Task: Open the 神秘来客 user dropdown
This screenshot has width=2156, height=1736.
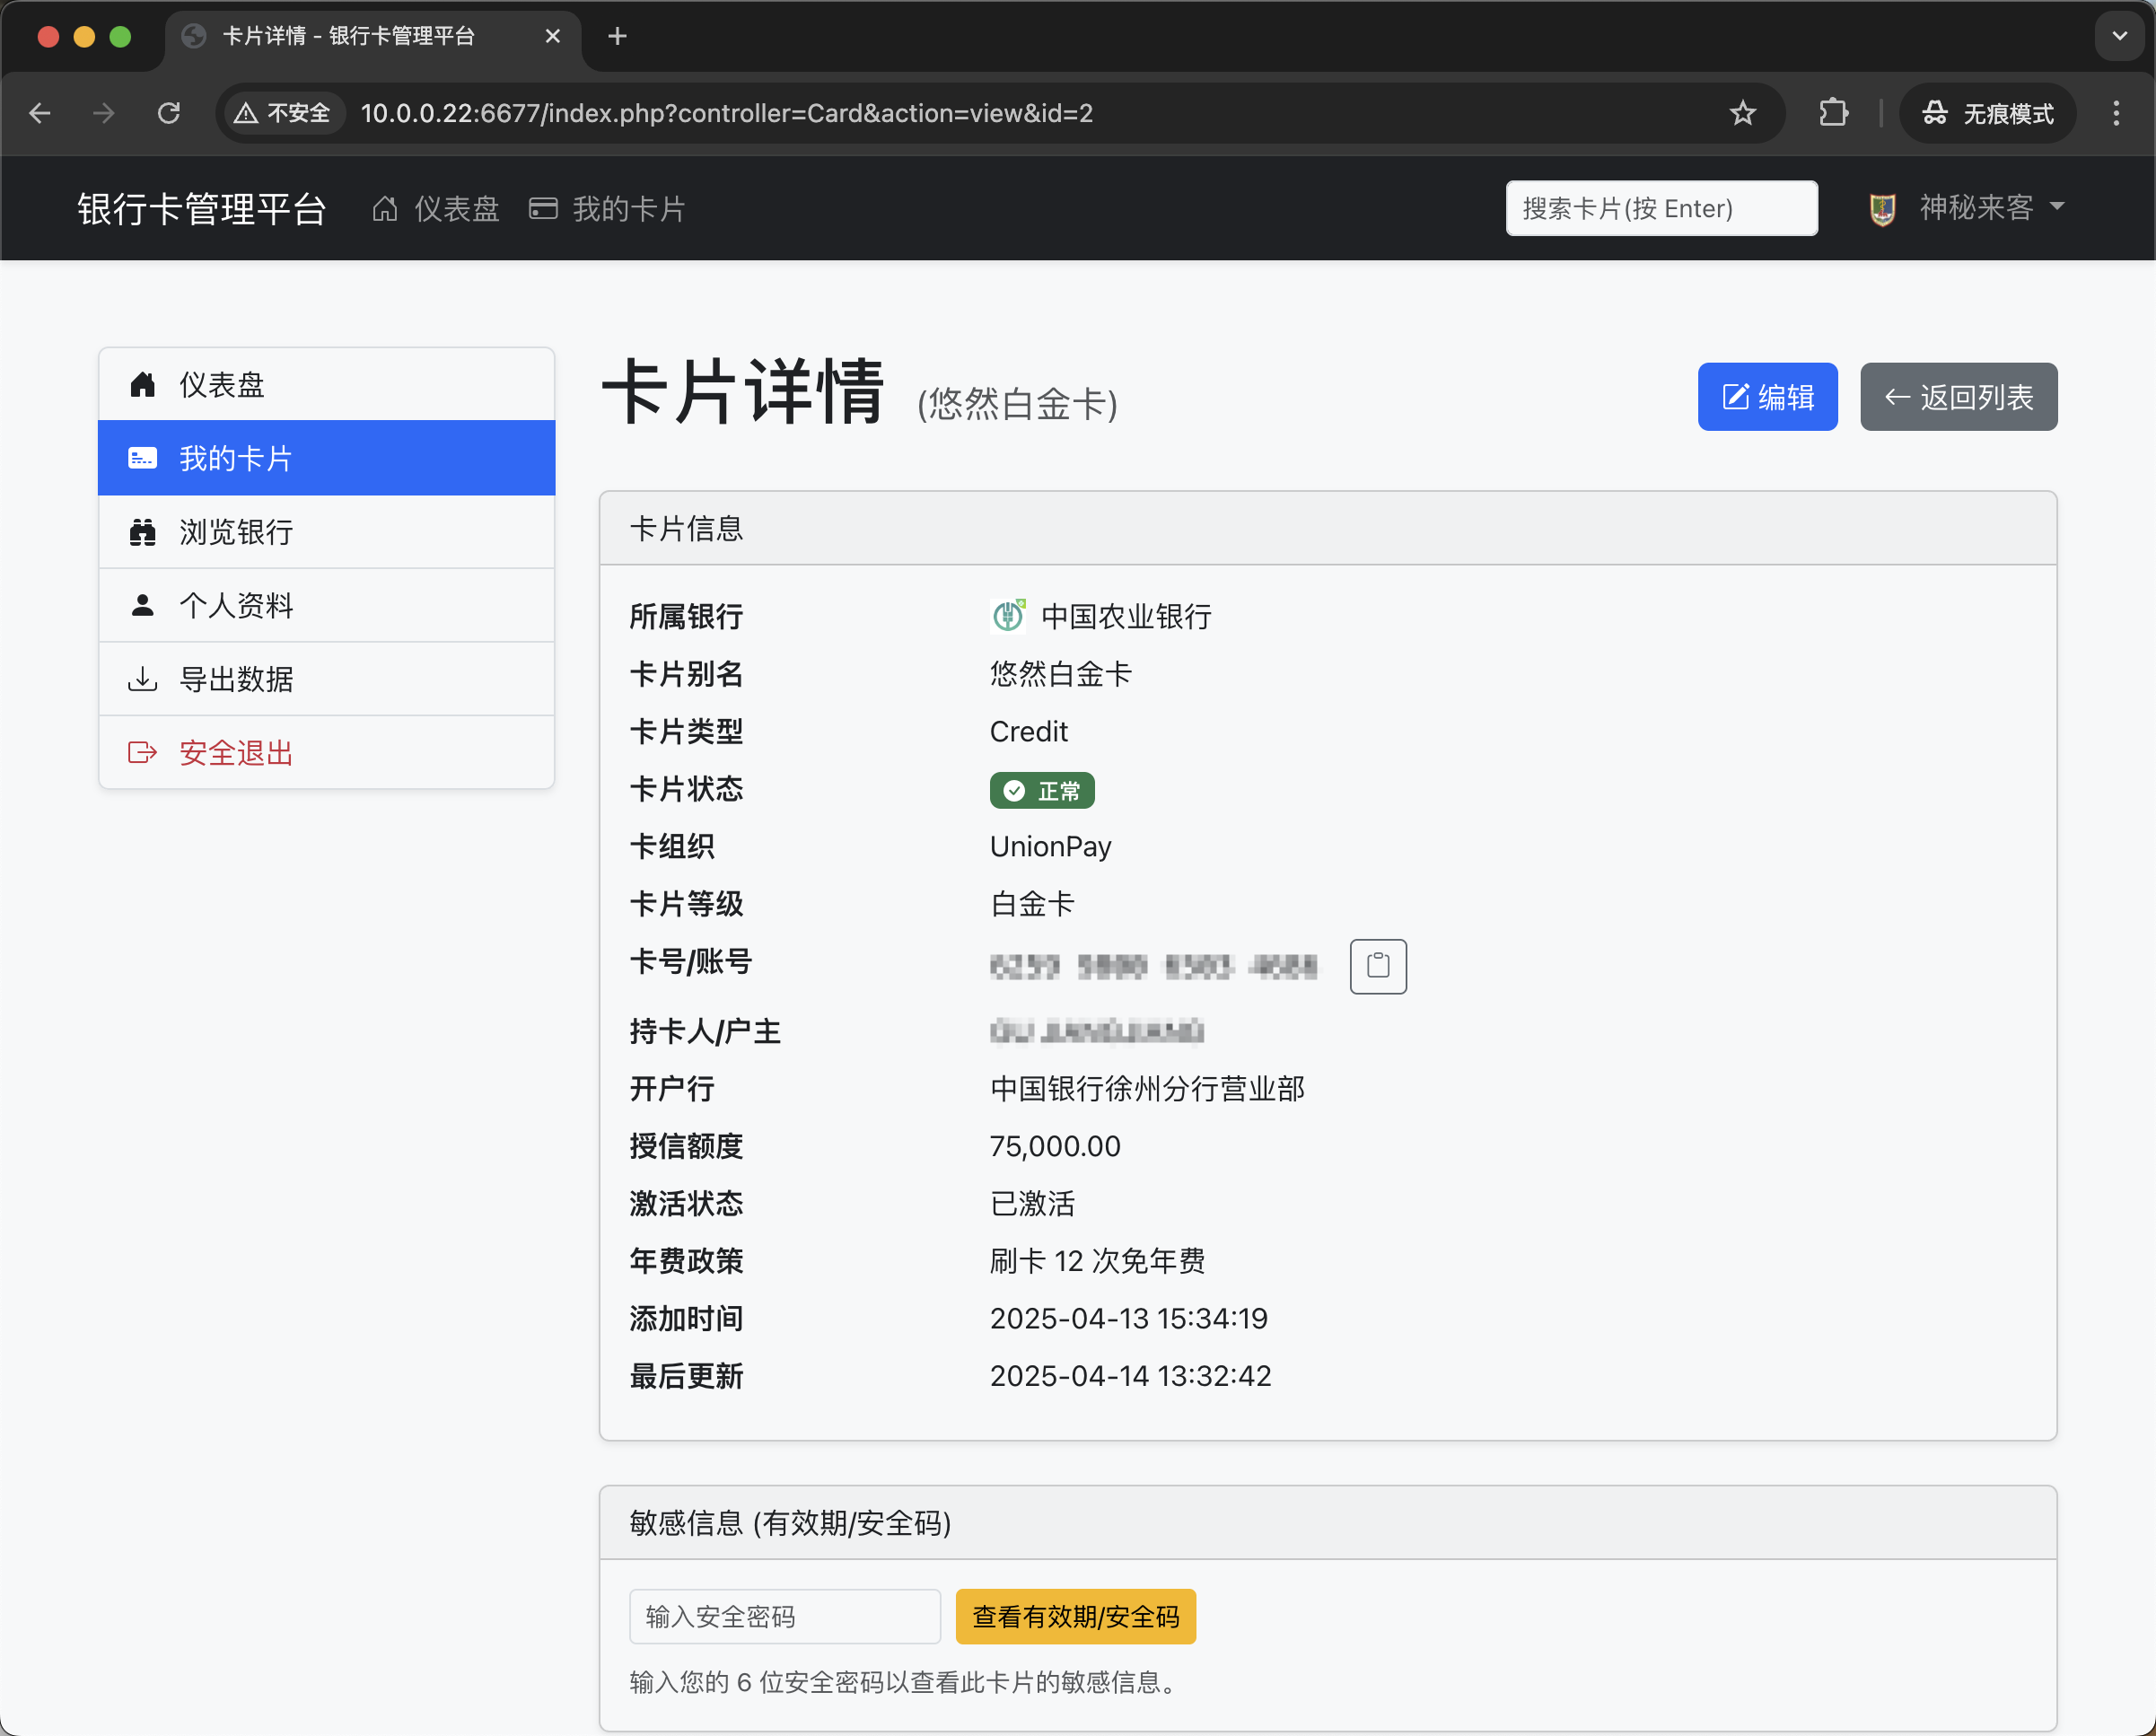Action: (1966, 208)
